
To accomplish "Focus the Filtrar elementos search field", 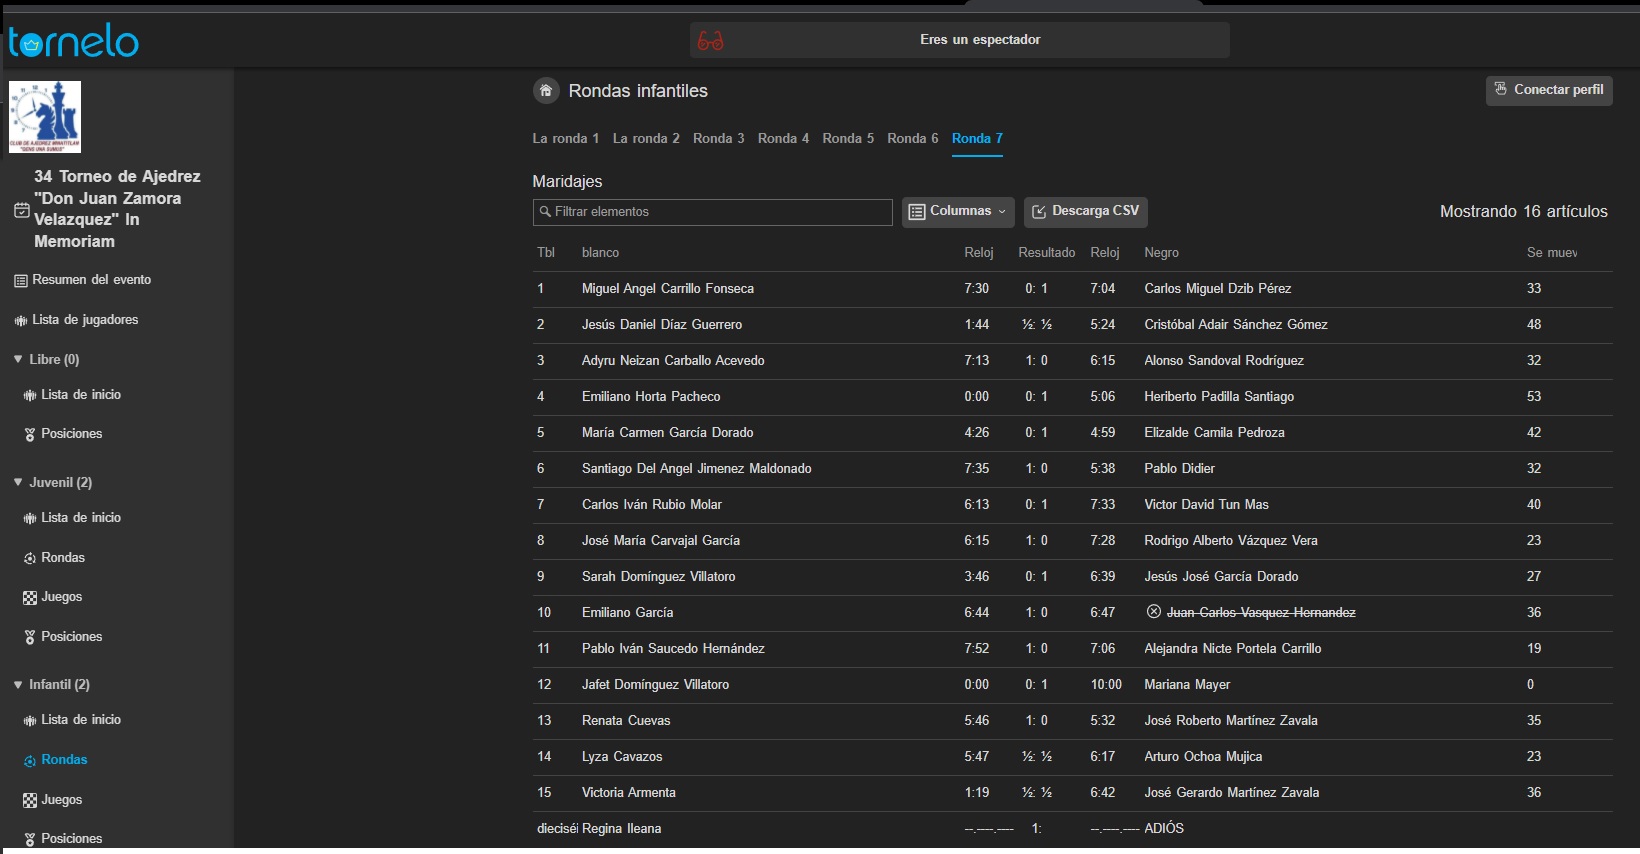I will pos(712,212).
